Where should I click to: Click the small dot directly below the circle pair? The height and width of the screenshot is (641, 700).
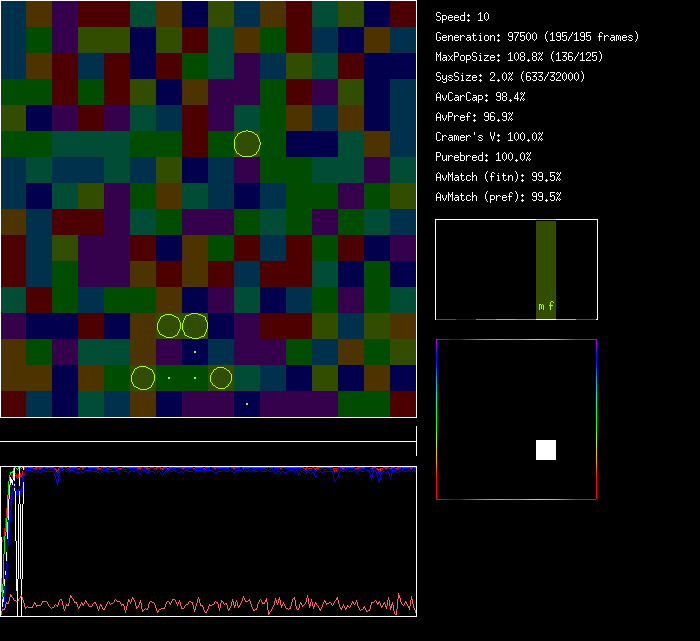coord(195,352)
